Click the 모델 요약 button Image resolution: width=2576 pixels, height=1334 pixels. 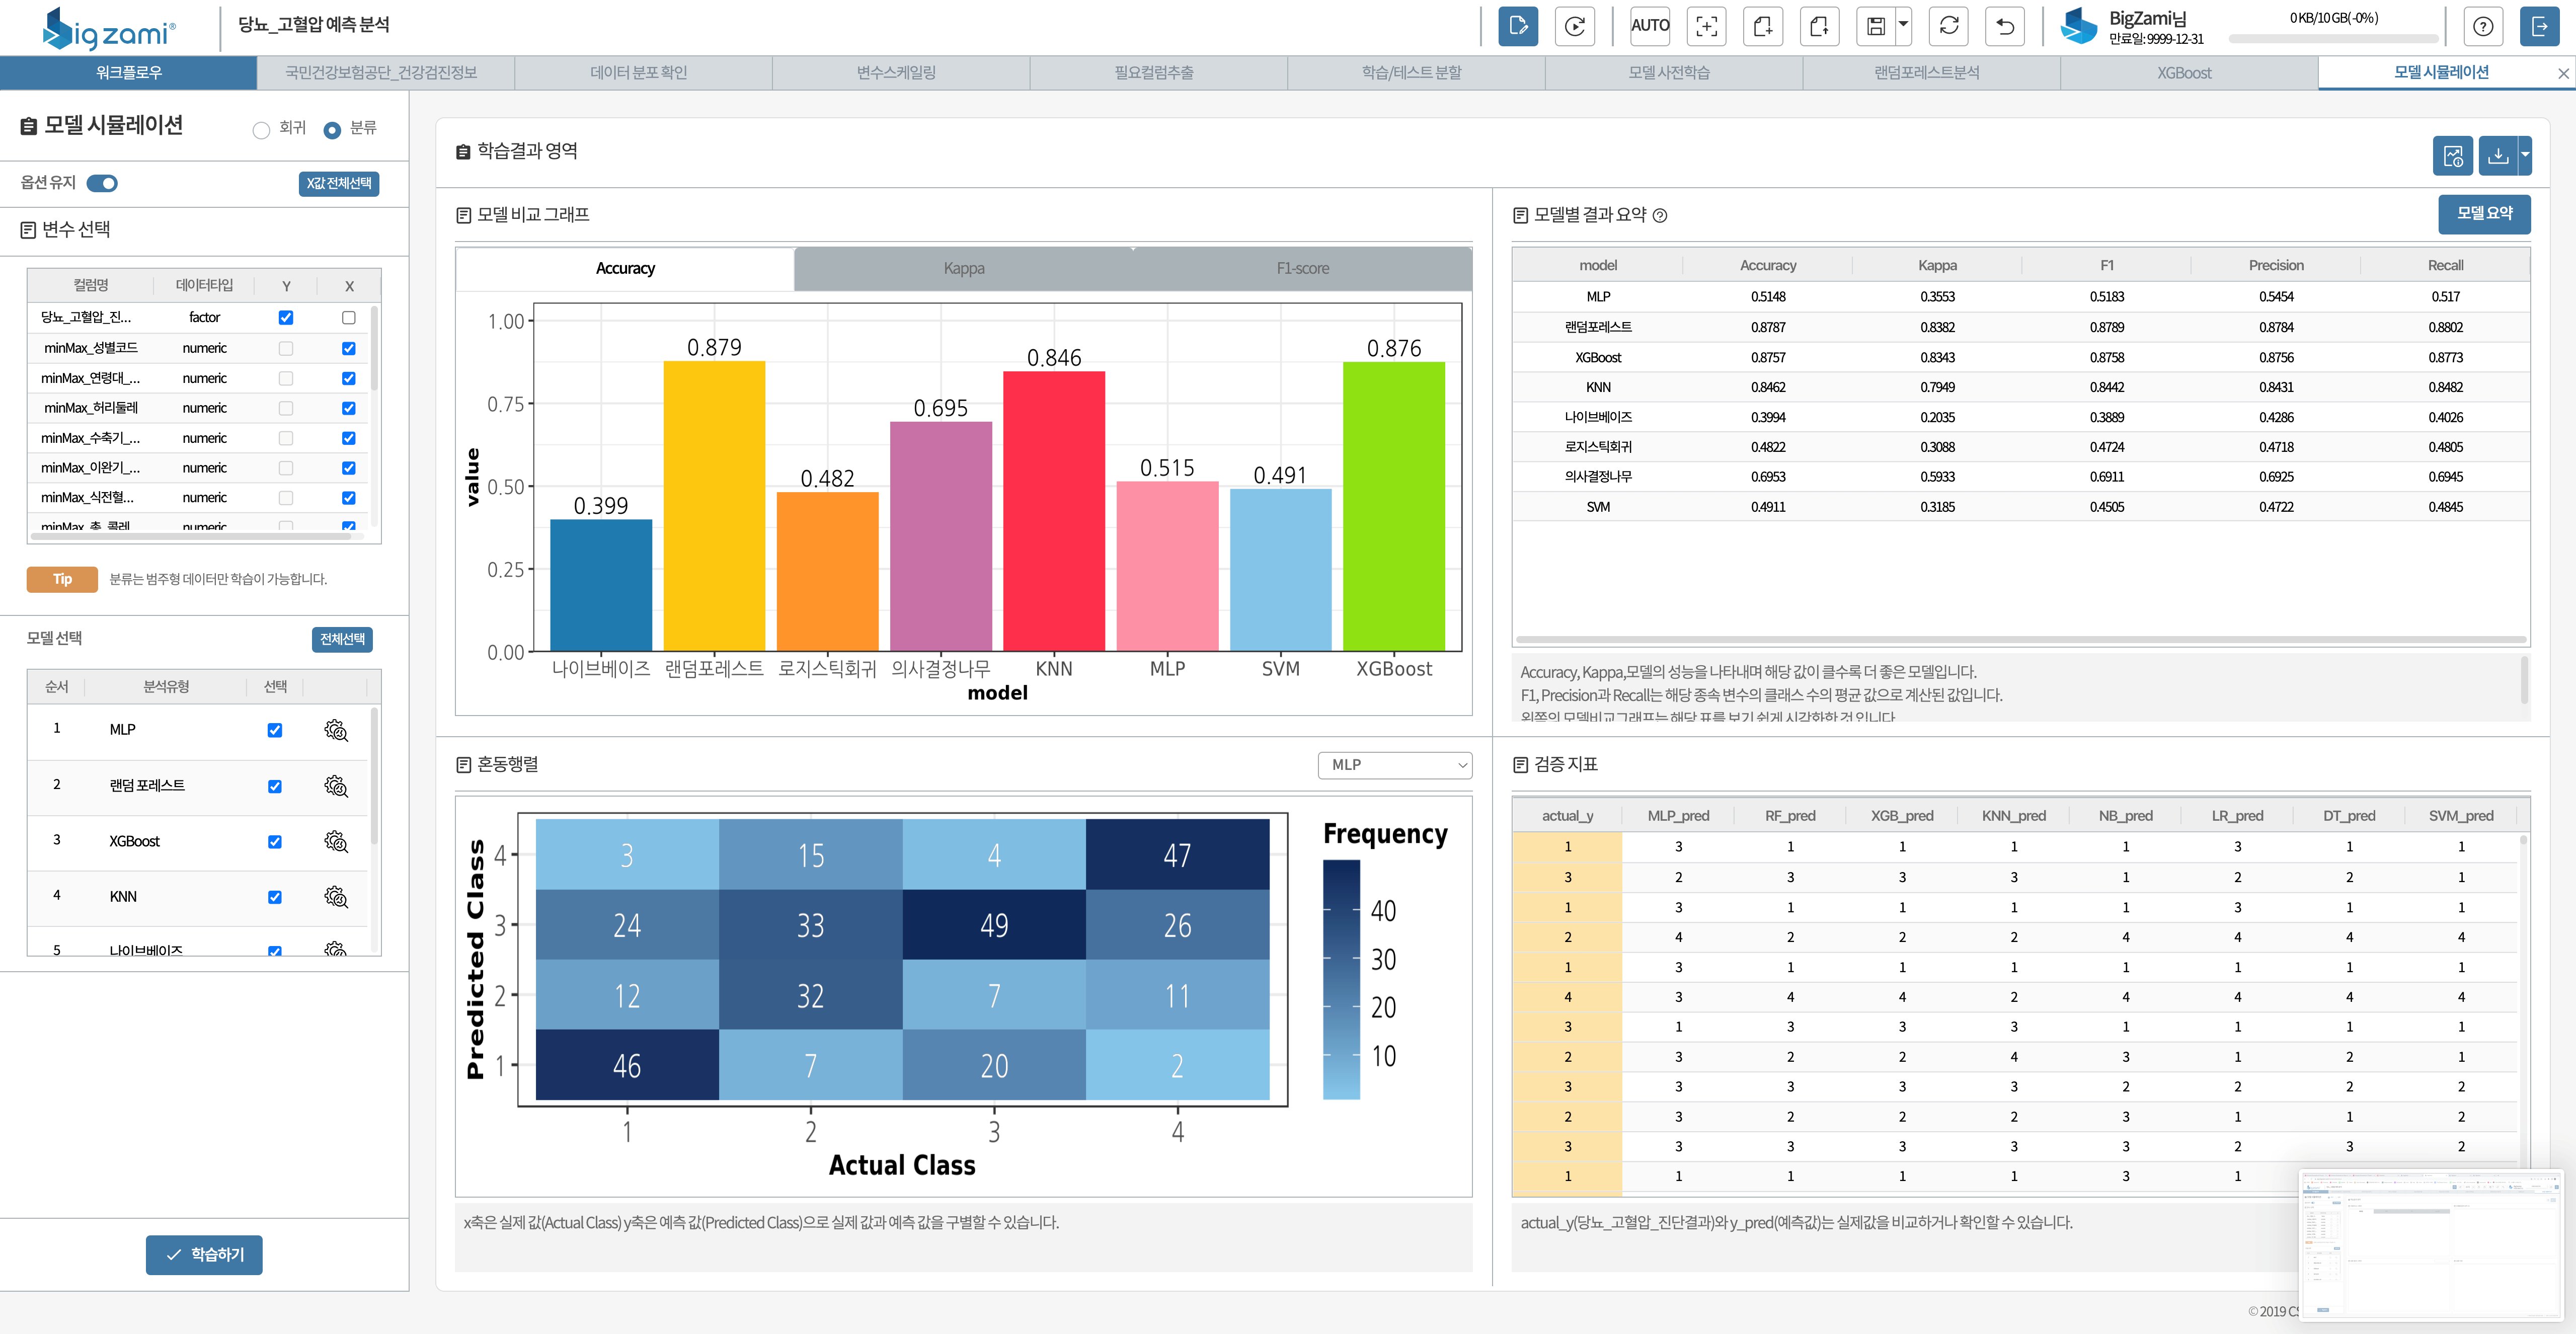click(x=2484, y=214)
